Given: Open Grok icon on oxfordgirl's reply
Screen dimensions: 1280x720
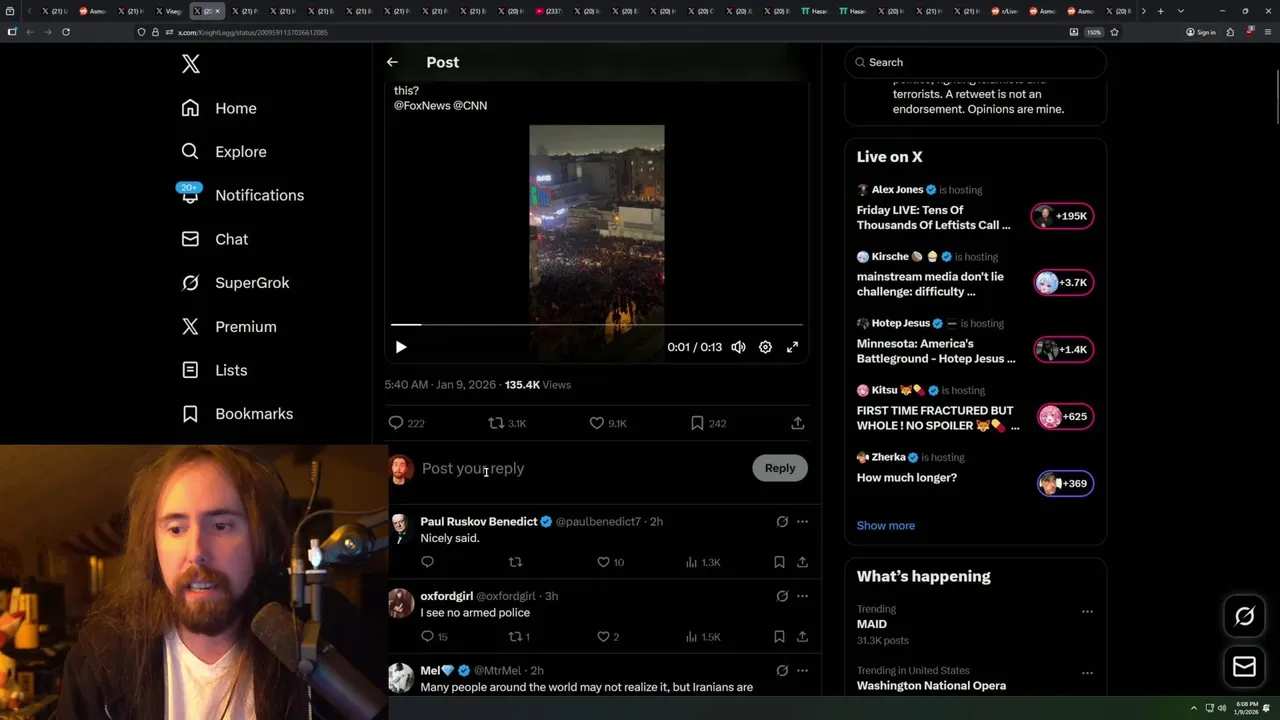Looking at the screenshot, I should [x=782, y=596].
